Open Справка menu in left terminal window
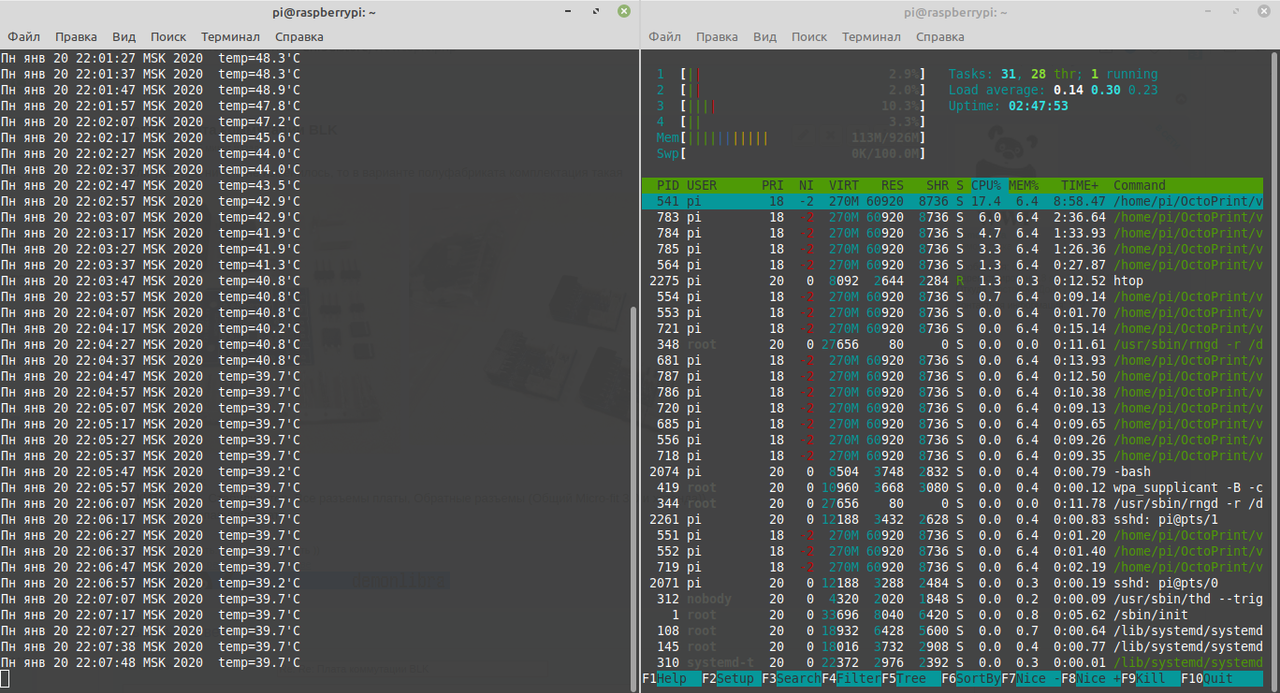 pos(299,36)
